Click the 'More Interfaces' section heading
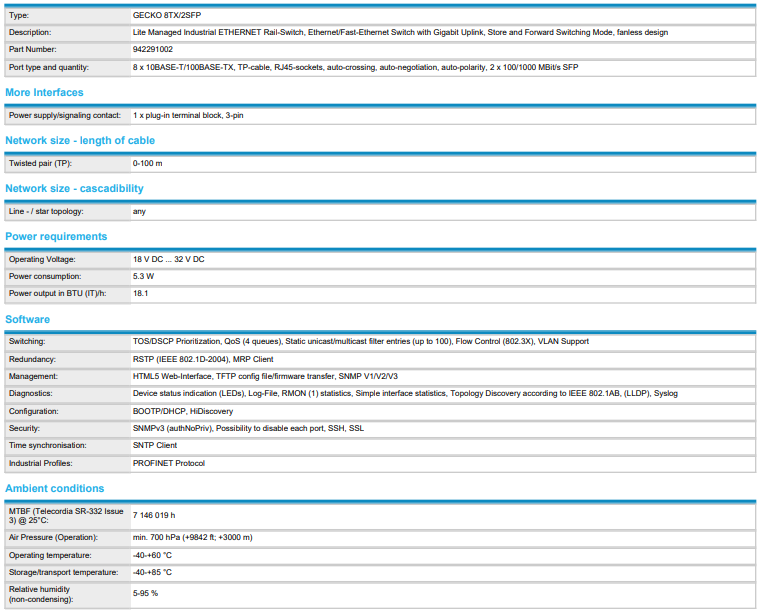The image size is (761, 613). click(44, 92)
